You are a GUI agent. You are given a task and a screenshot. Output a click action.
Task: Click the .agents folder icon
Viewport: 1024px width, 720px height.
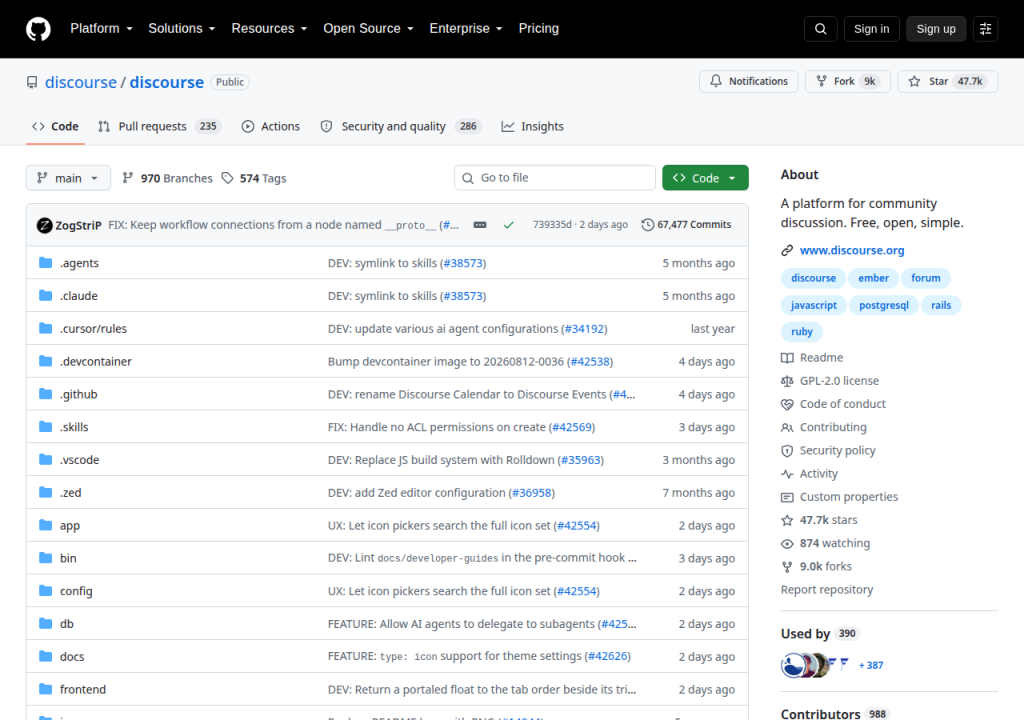[x=46, y=263]
